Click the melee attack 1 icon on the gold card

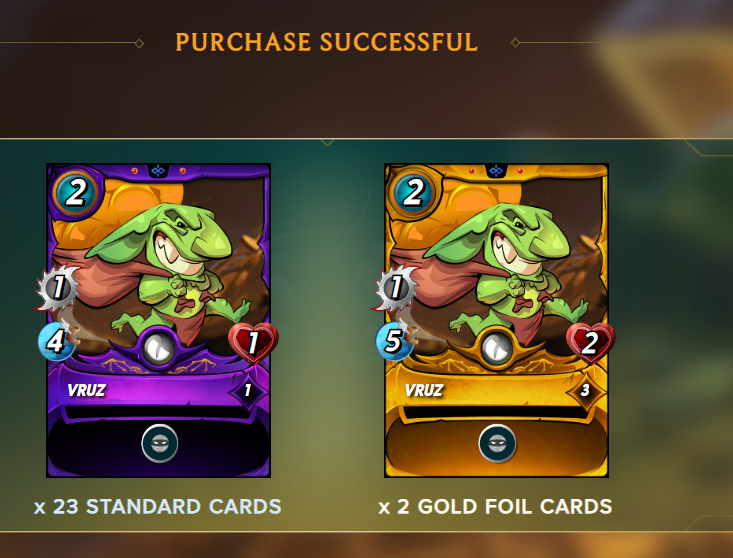[x=396, y=287]
